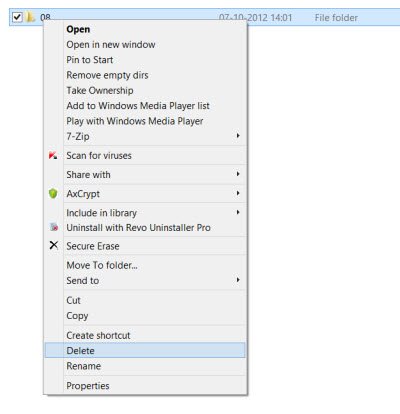
Task: Click the yellow folder icon for 08
Action: pos(31,17)
